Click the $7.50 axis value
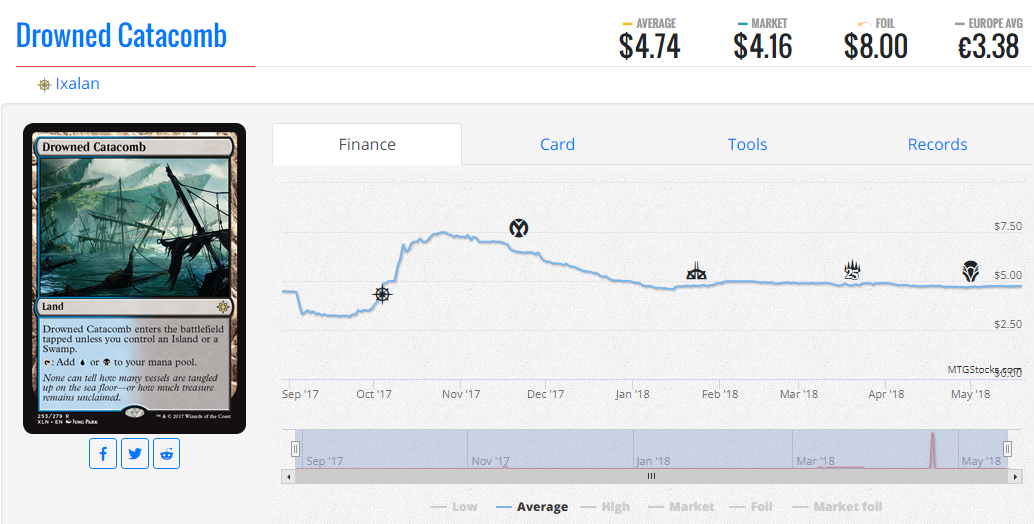Viewport: 1034px width, 524px height. point(1008,226)
